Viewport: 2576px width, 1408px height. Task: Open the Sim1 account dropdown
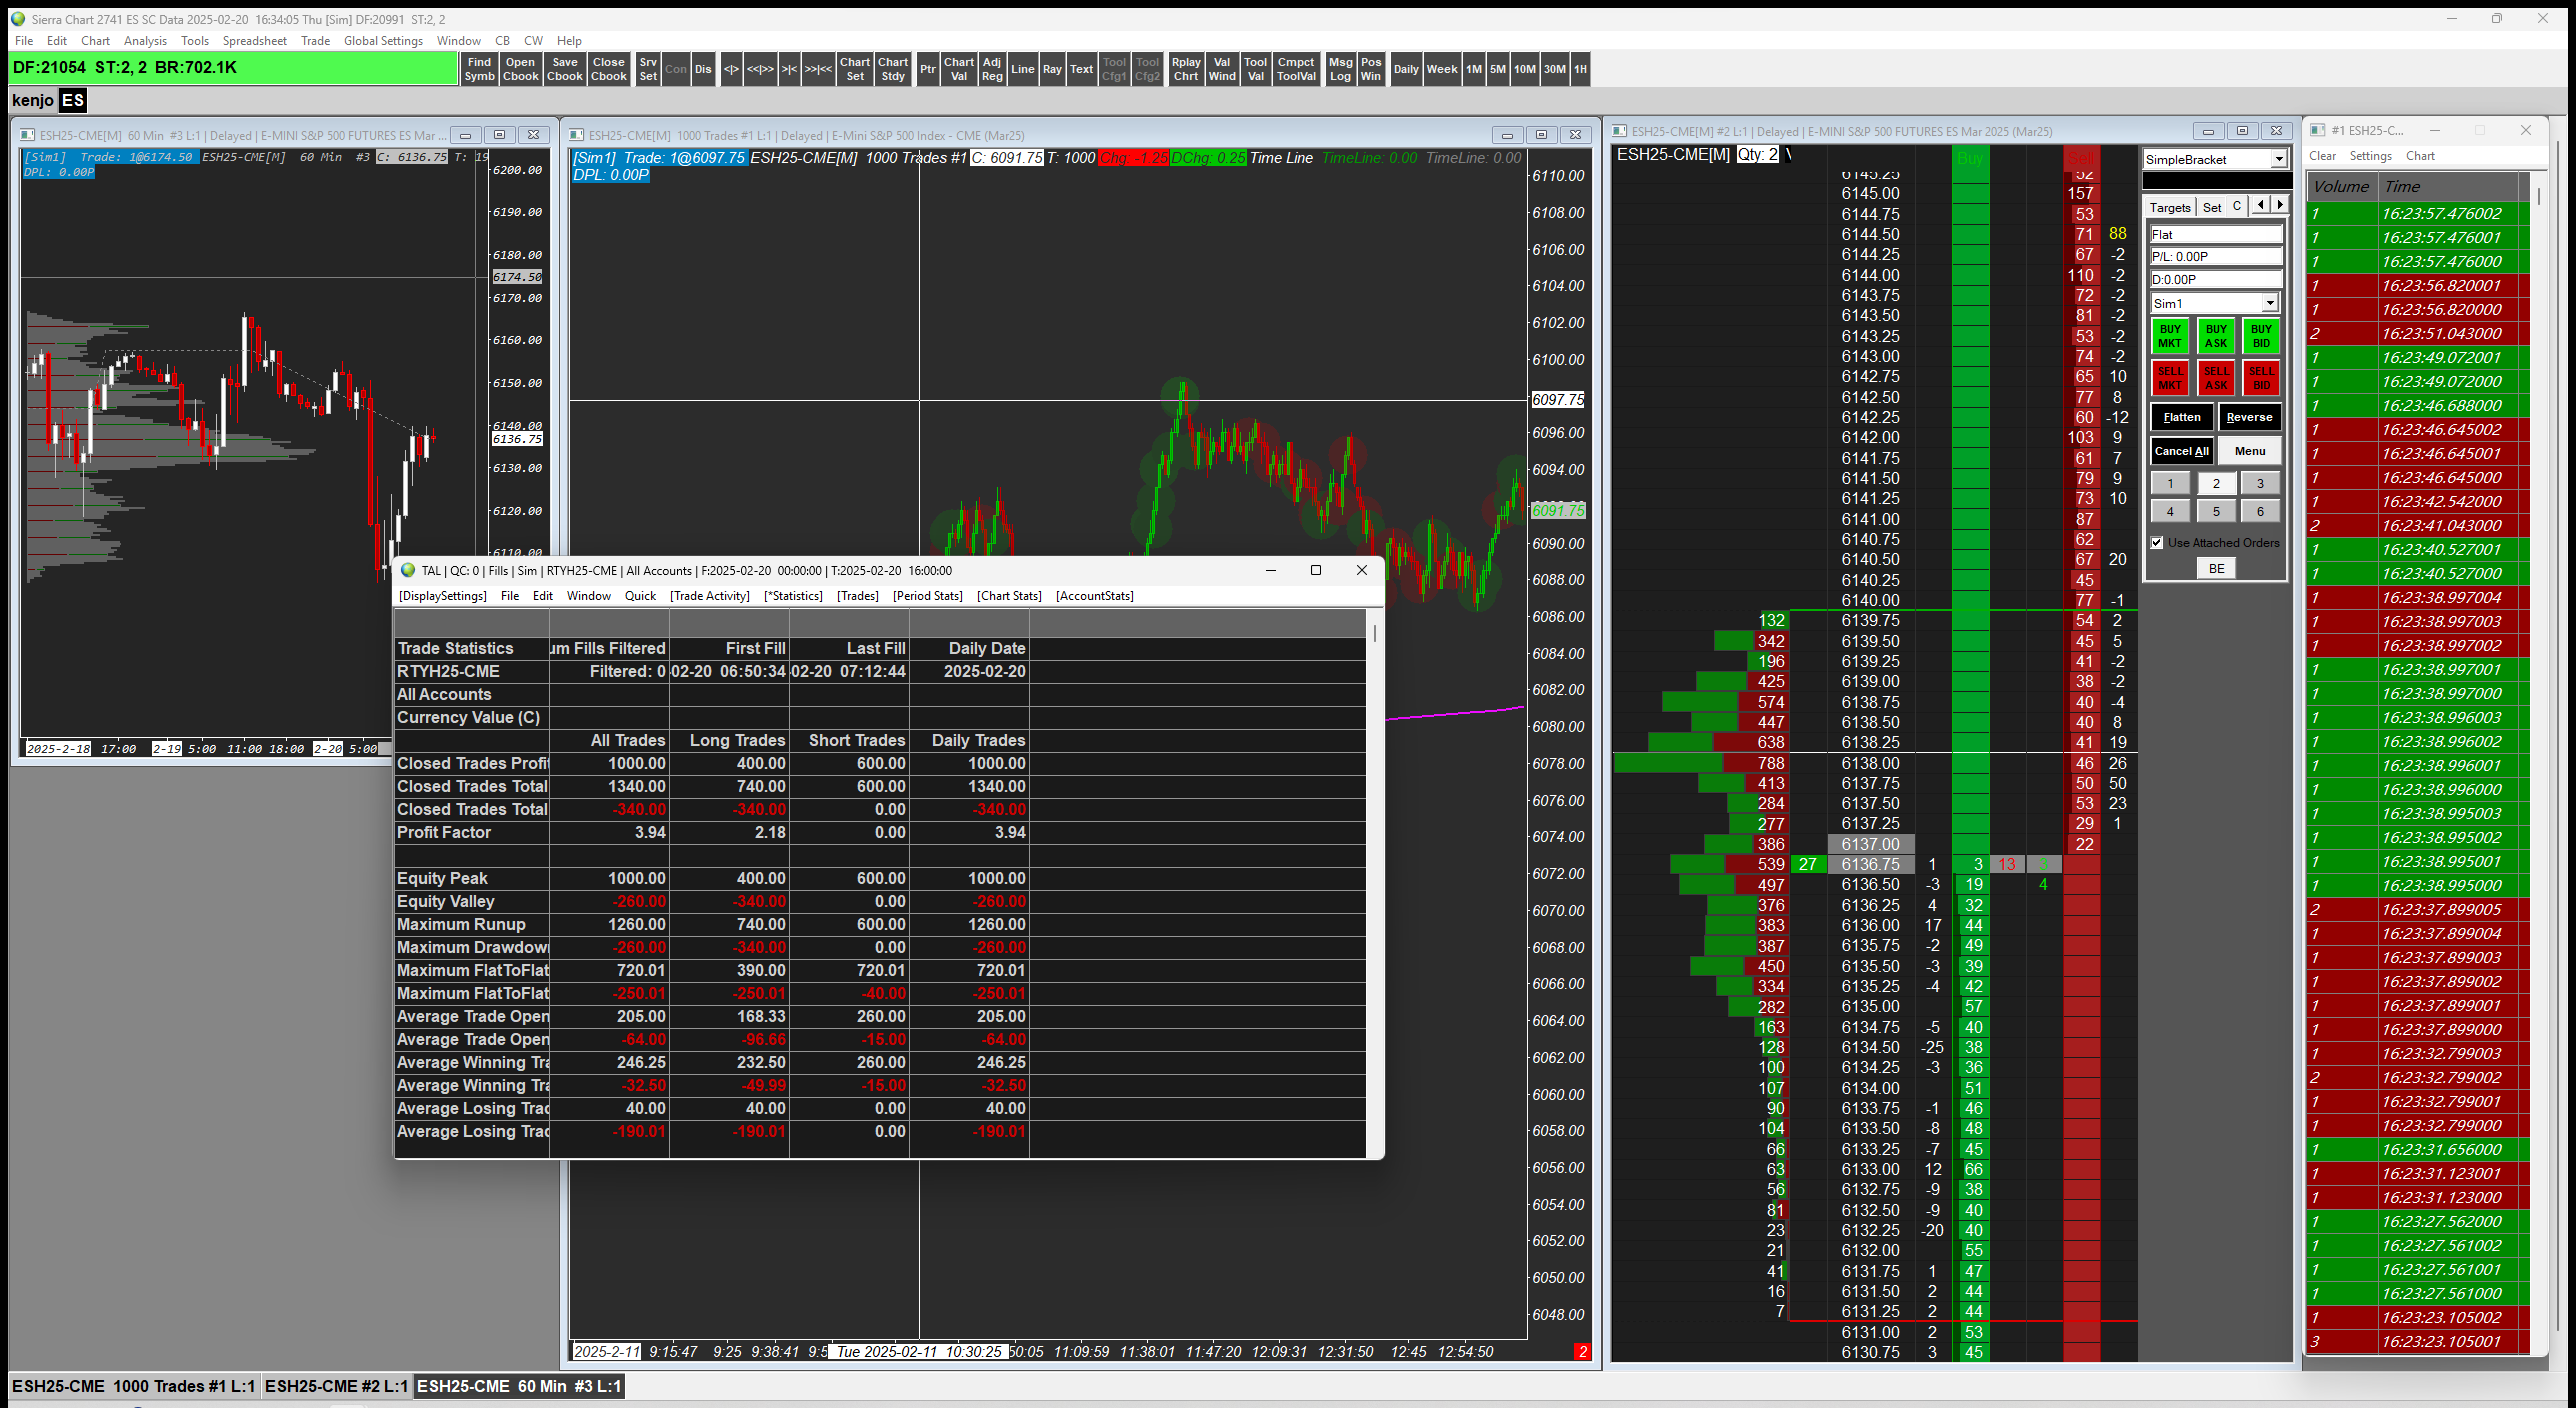click(2269, 303)
